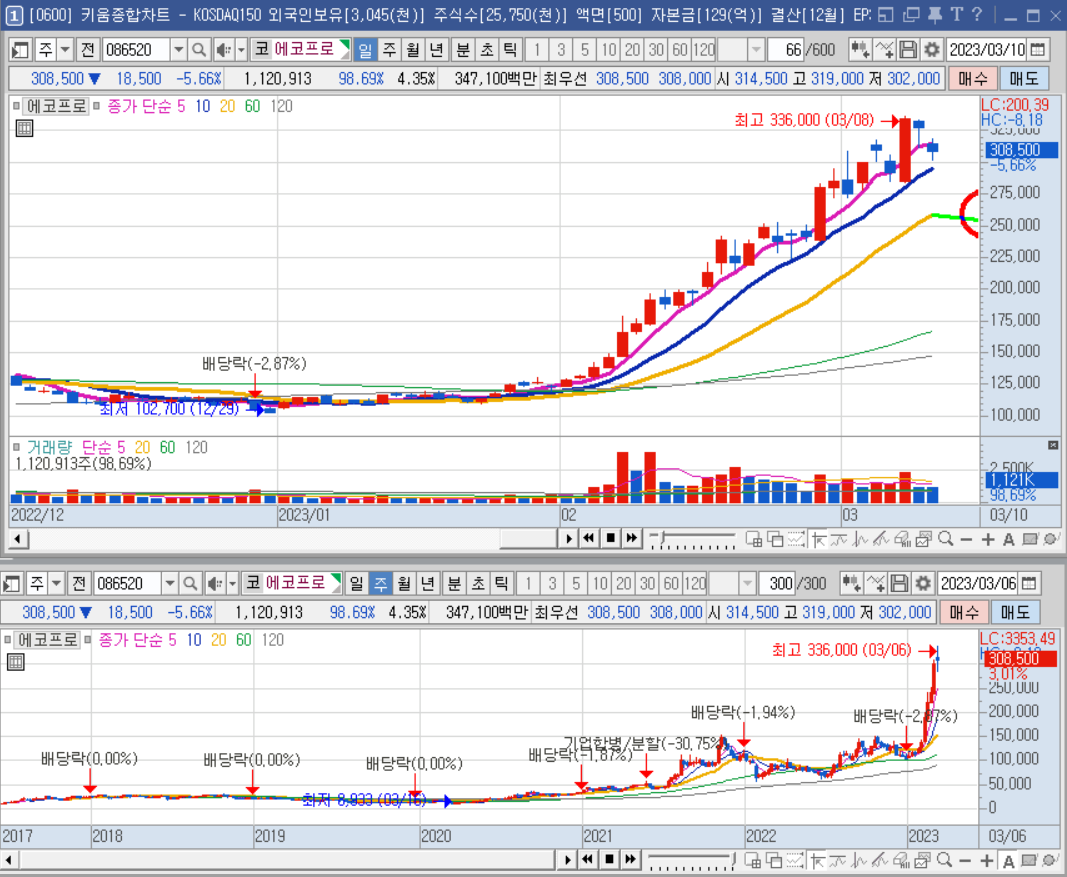Click crosshair cursor tool in upper bottom toolbar
Viewport: 1067px width, 877px height.
pos(819,540)
